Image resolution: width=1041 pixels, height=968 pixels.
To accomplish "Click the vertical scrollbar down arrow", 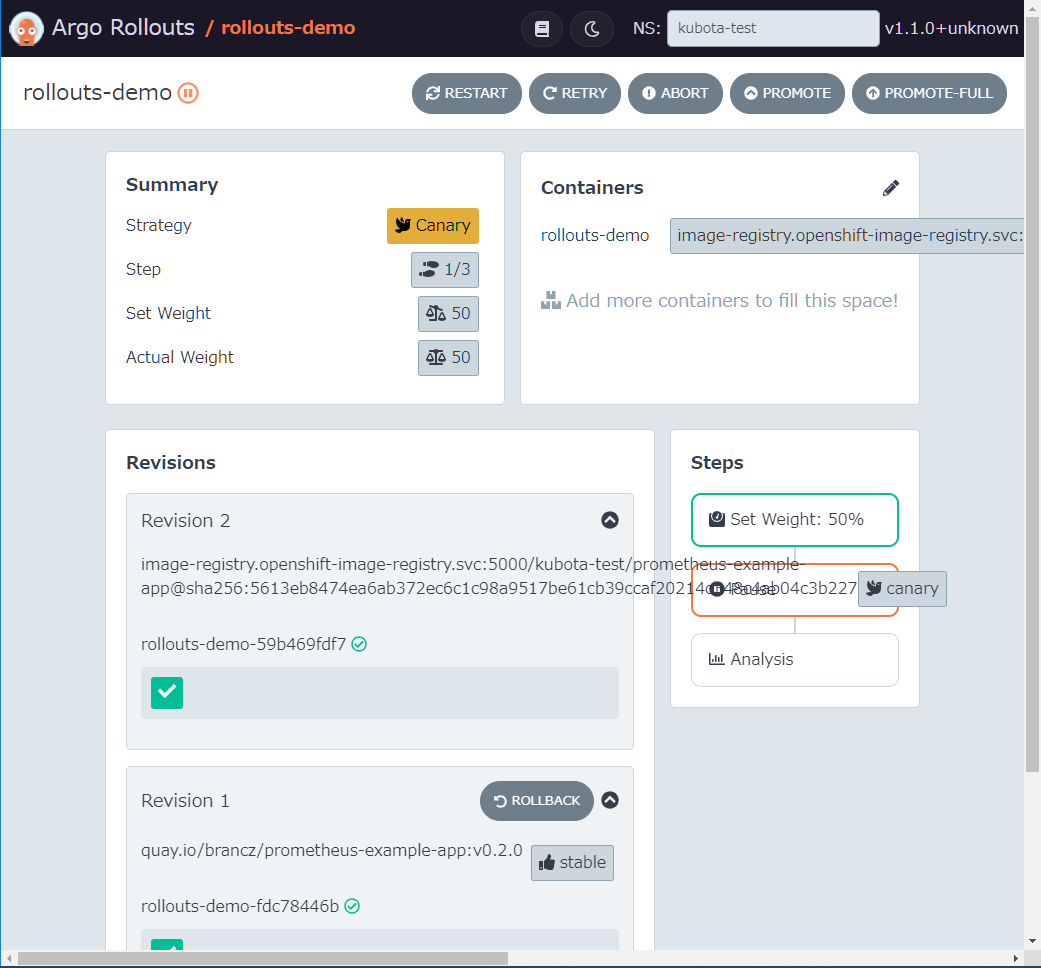I will point(1032,941).
